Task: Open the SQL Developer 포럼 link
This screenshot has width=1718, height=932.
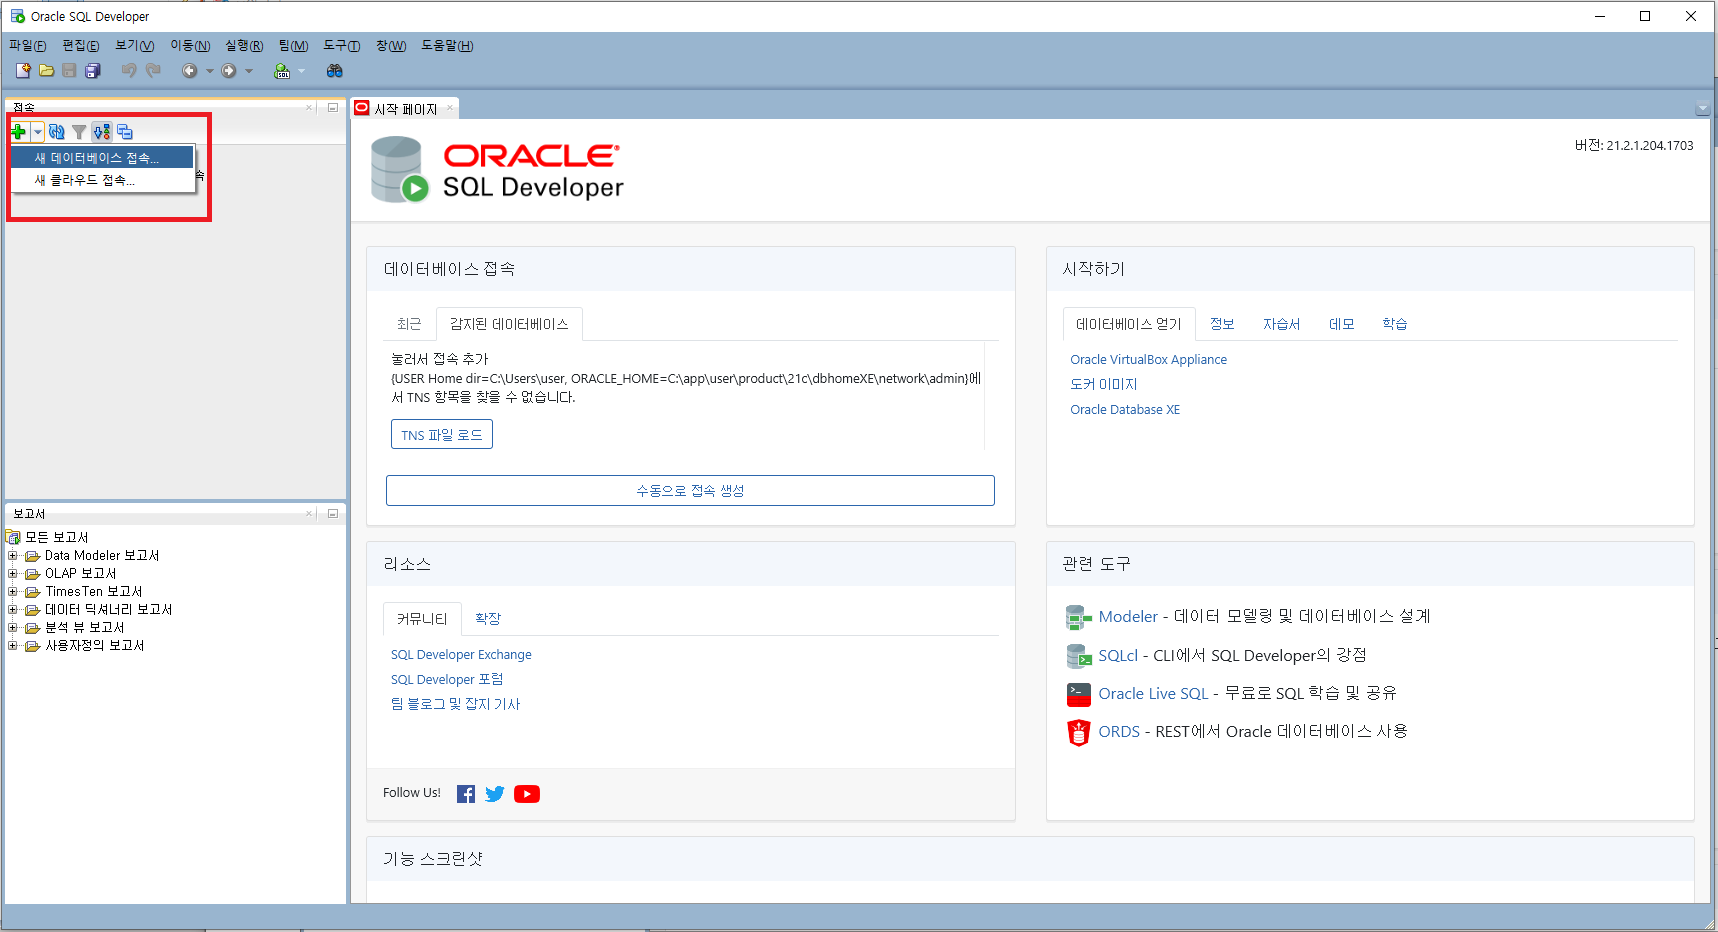Action: pyautogui.click(x=447, y=680)
